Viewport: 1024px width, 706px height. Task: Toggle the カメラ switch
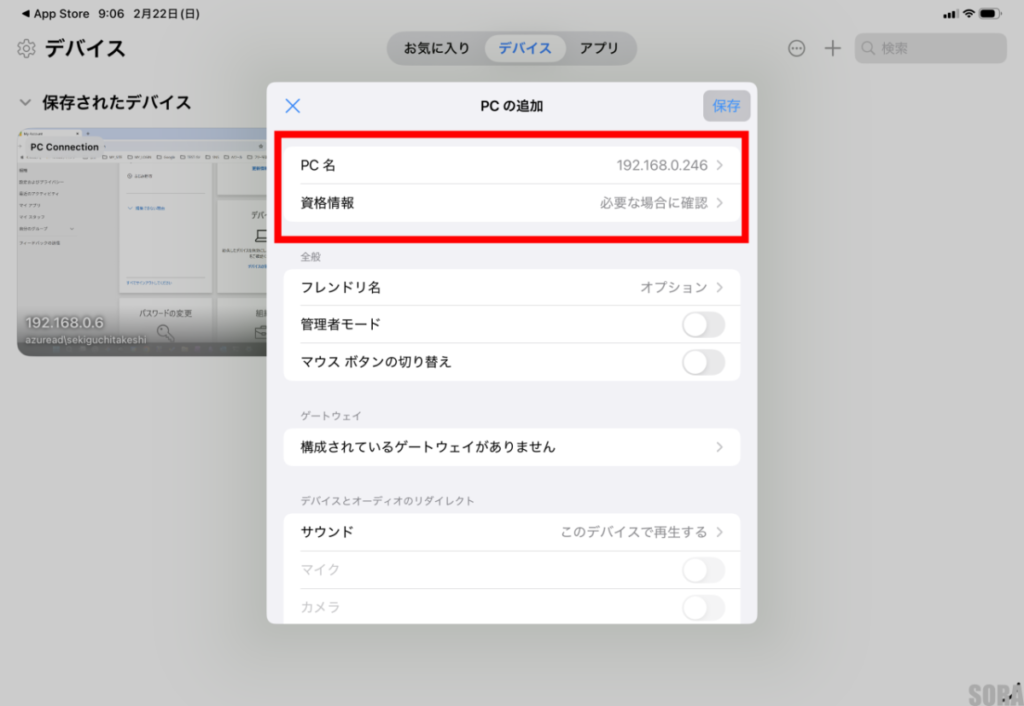703,607
